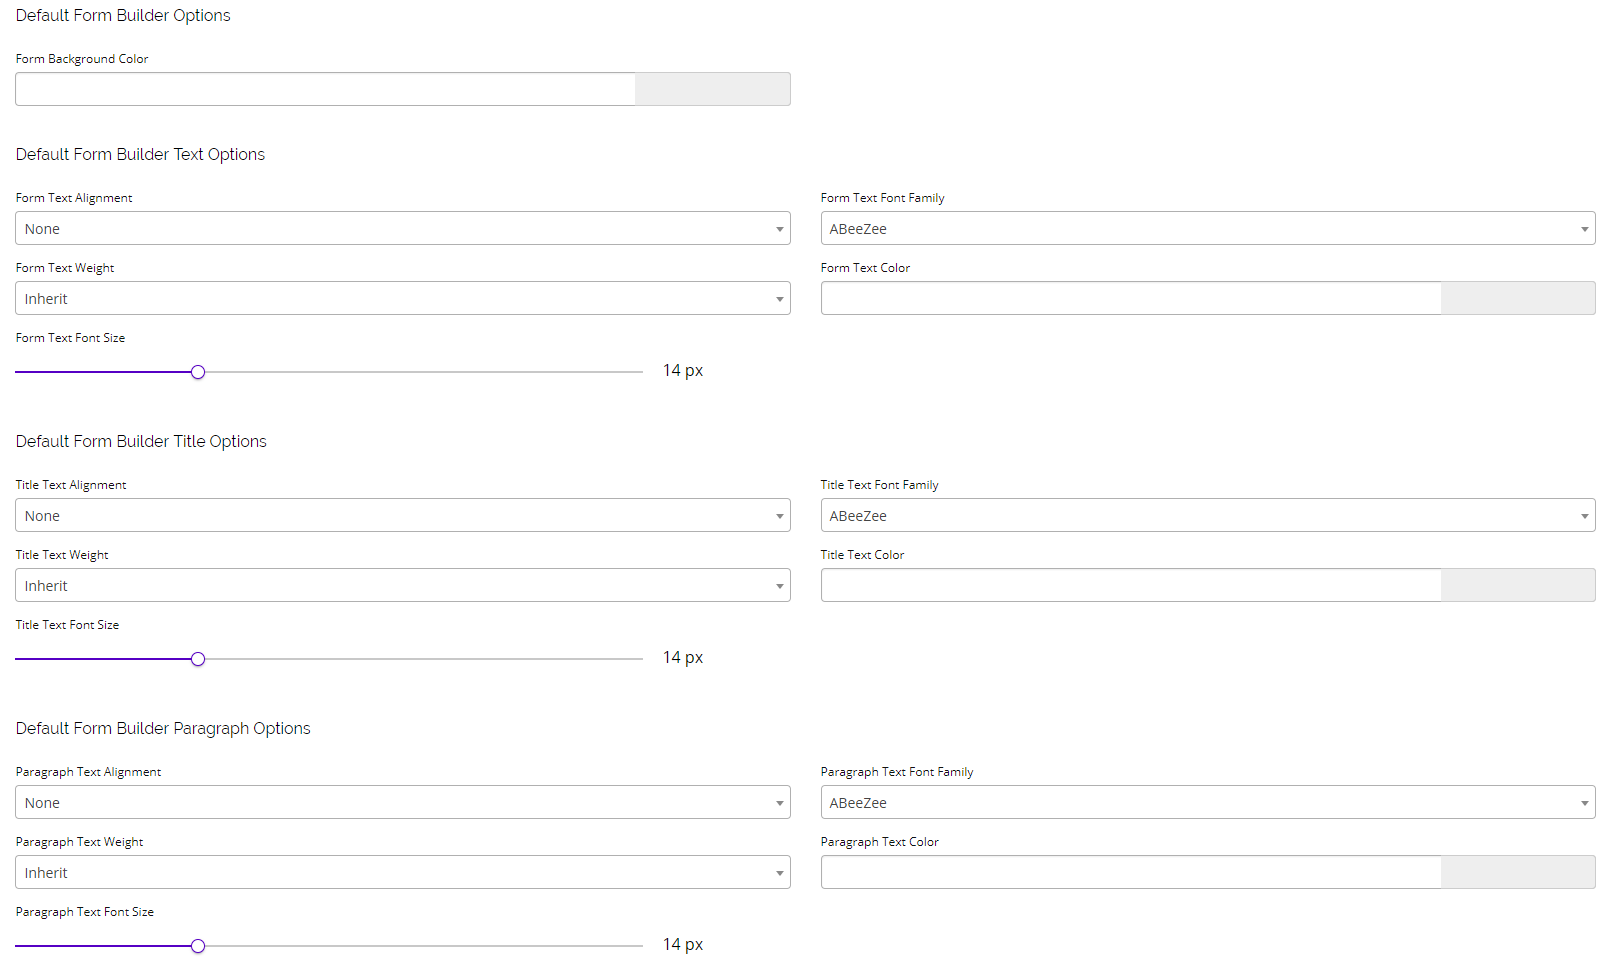Image resolution: width=1608 pixels, height=965 pixels.
Task: Open the Paragraph Text Font Family dropdown
Action: [x=1207, y=802]
